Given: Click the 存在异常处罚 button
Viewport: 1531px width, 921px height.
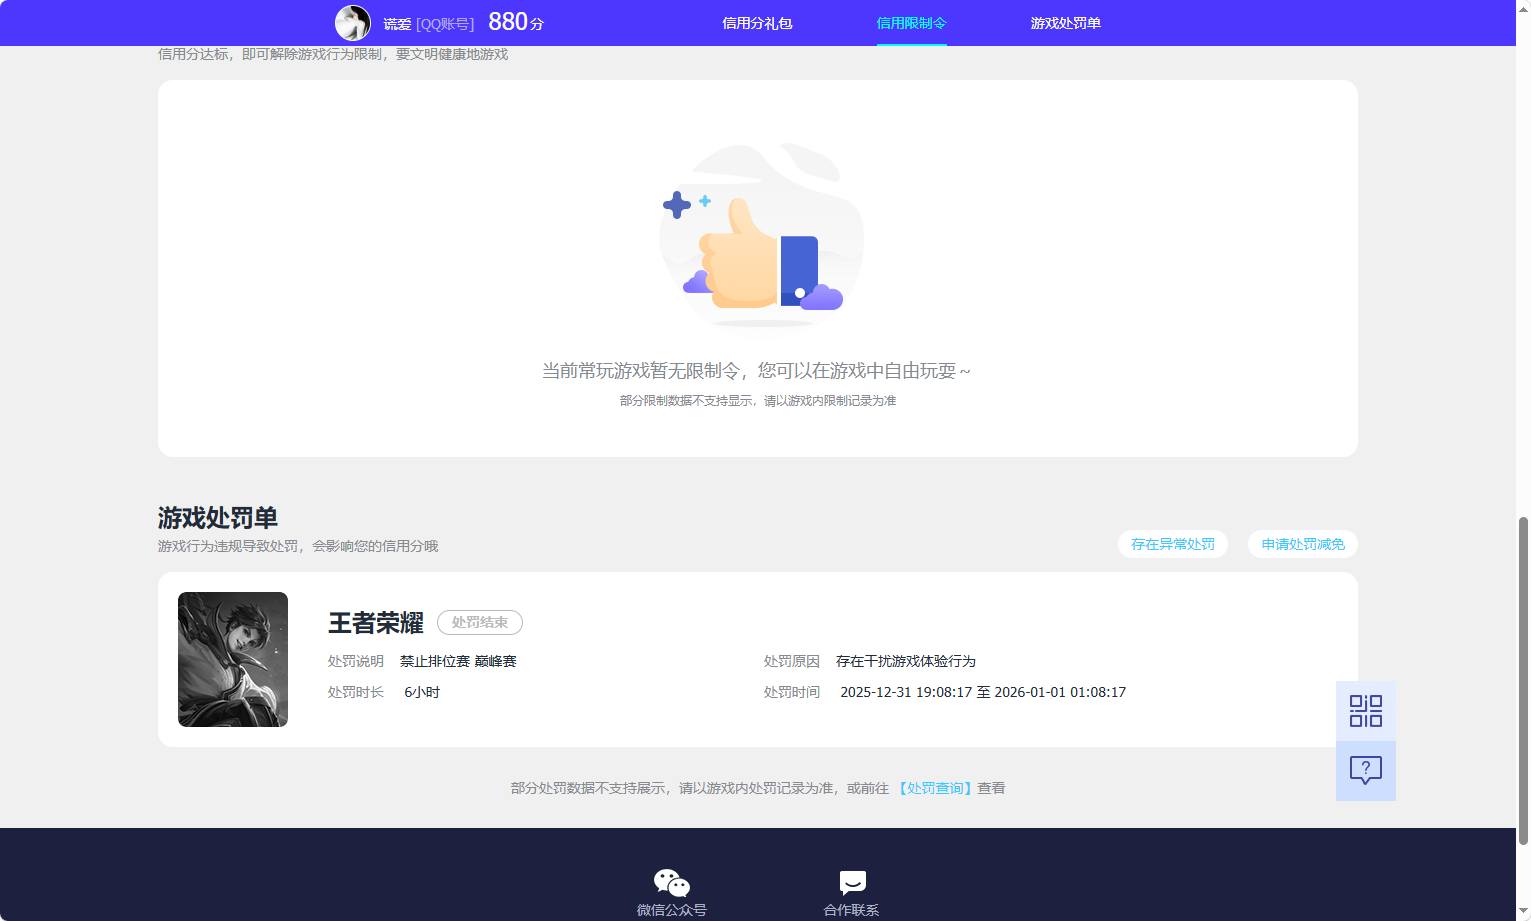Looking at the screenshot, I should coord(1173,544).
